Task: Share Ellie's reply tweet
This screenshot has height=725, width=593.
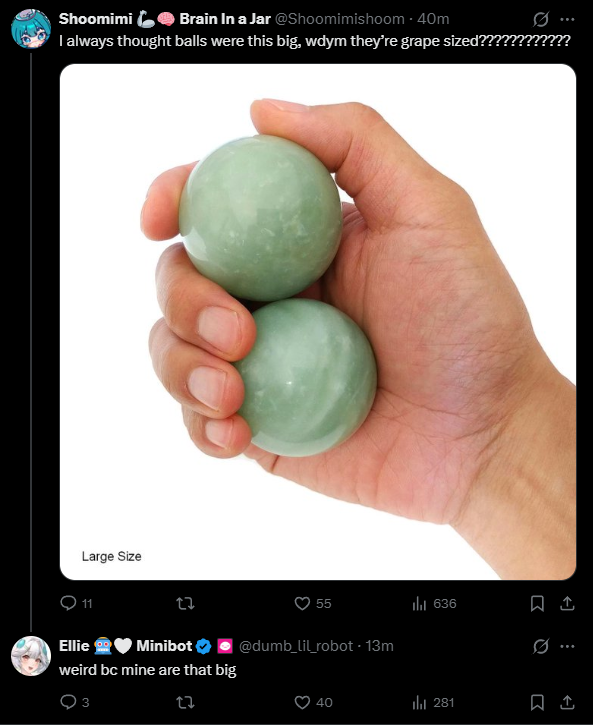Action: click(567, 702)
